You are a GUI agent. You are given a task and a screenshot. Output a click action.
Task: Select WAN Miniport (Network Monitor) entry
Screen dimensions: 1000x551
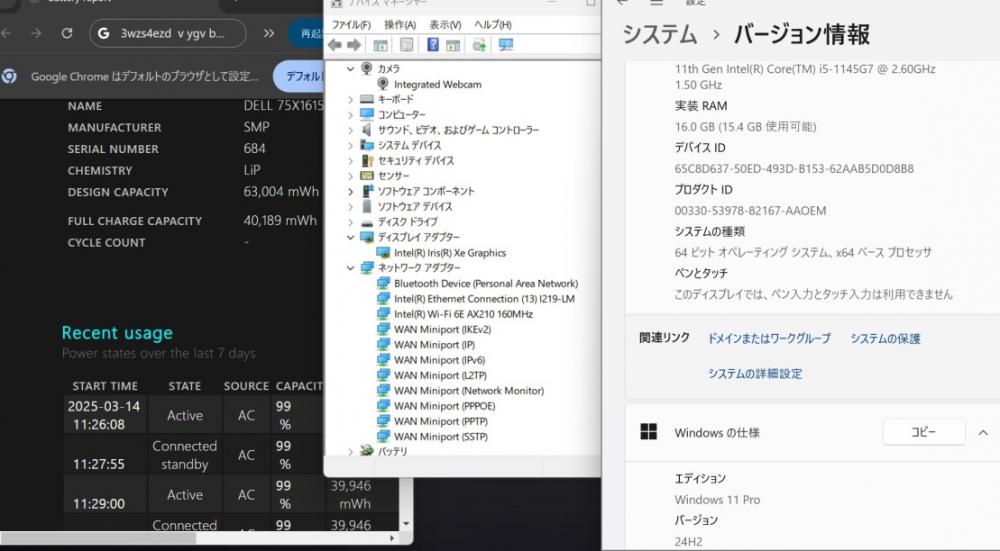pyautogui.click(x=469, y=390)
